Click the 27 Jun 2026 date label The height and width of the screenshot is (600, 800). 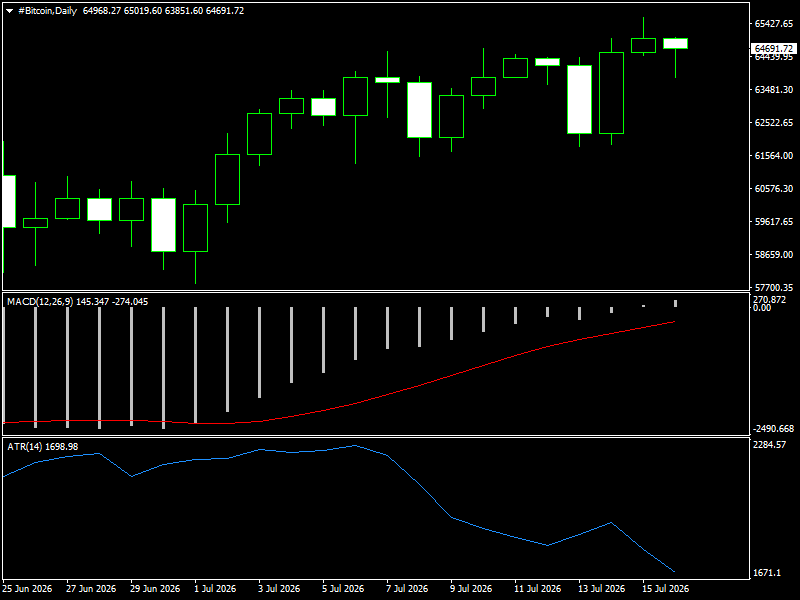[91, 588]
